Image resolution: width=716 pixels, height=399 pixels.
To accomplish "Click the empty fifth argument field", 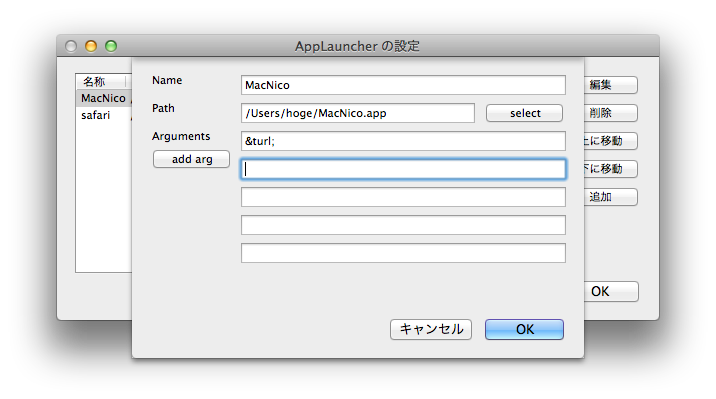I will coord(403,253).
